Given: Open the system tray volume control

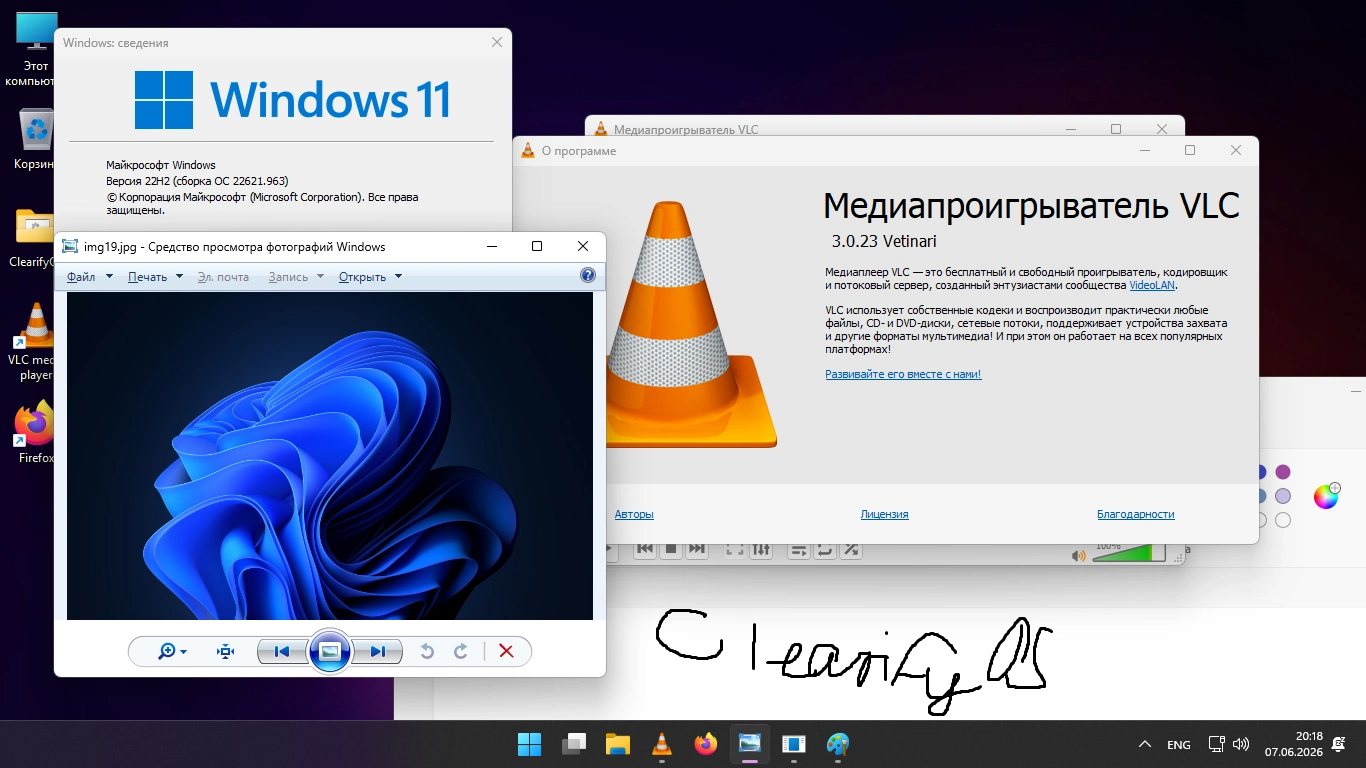Looking at the screenshot, I should point(1241,744).
